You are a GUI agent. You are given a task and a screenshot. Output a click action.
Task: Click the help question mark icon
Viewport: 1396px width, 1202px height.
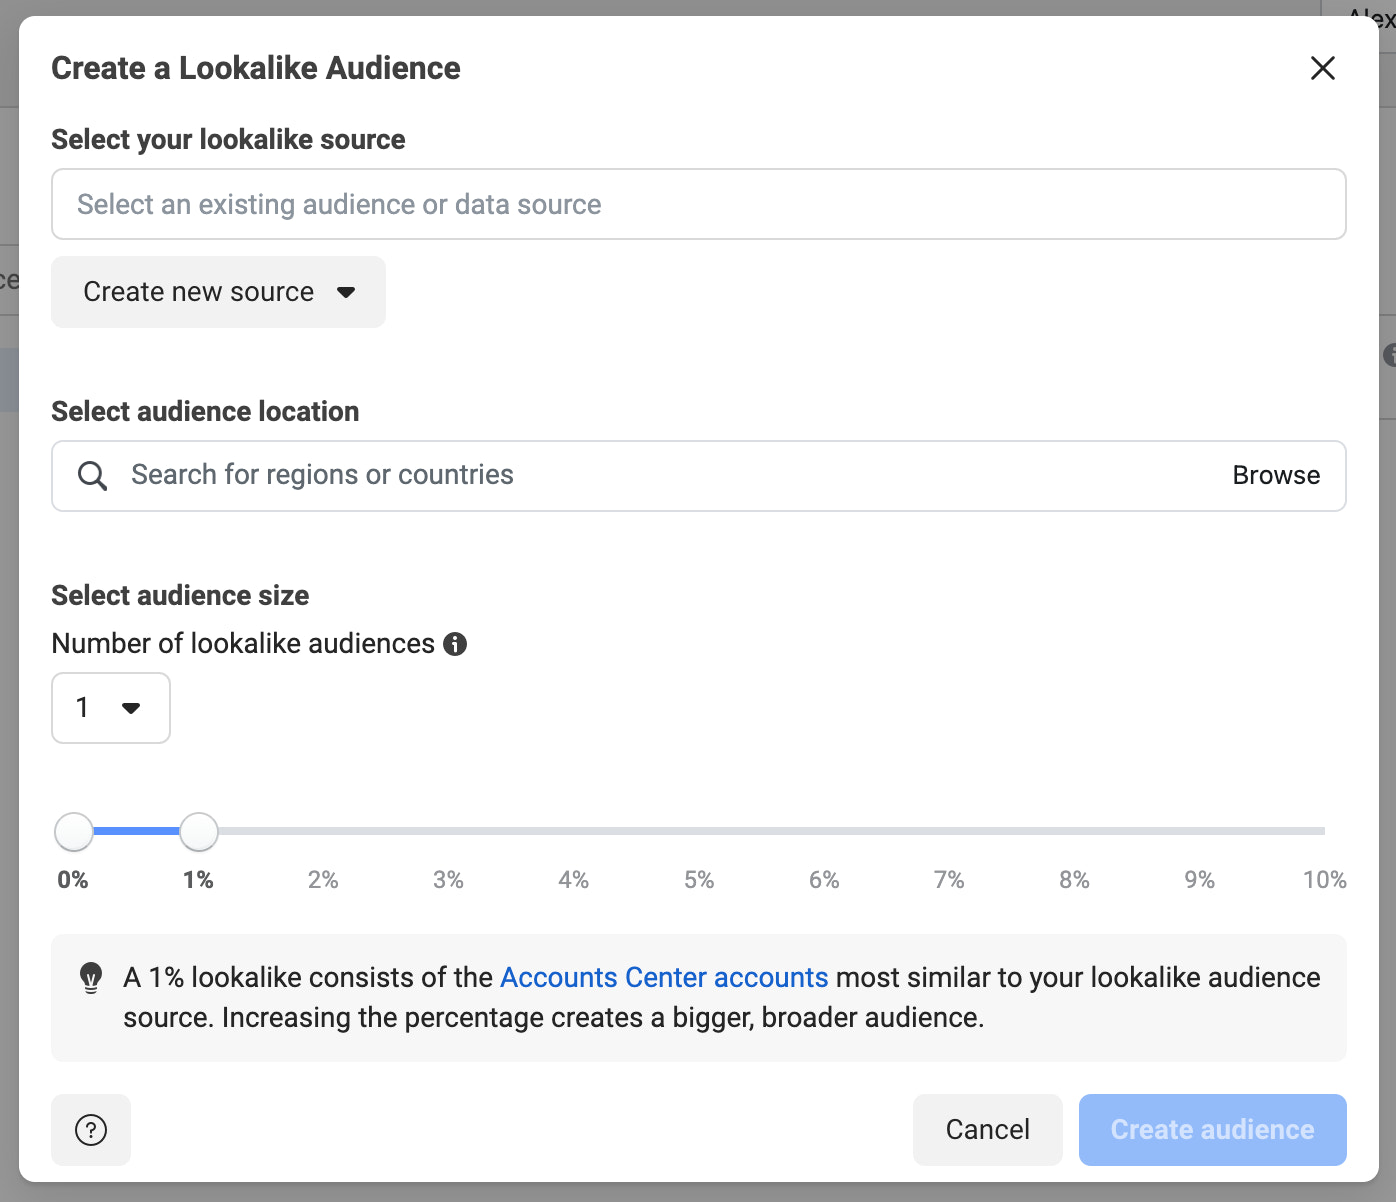coord(91,1130)
